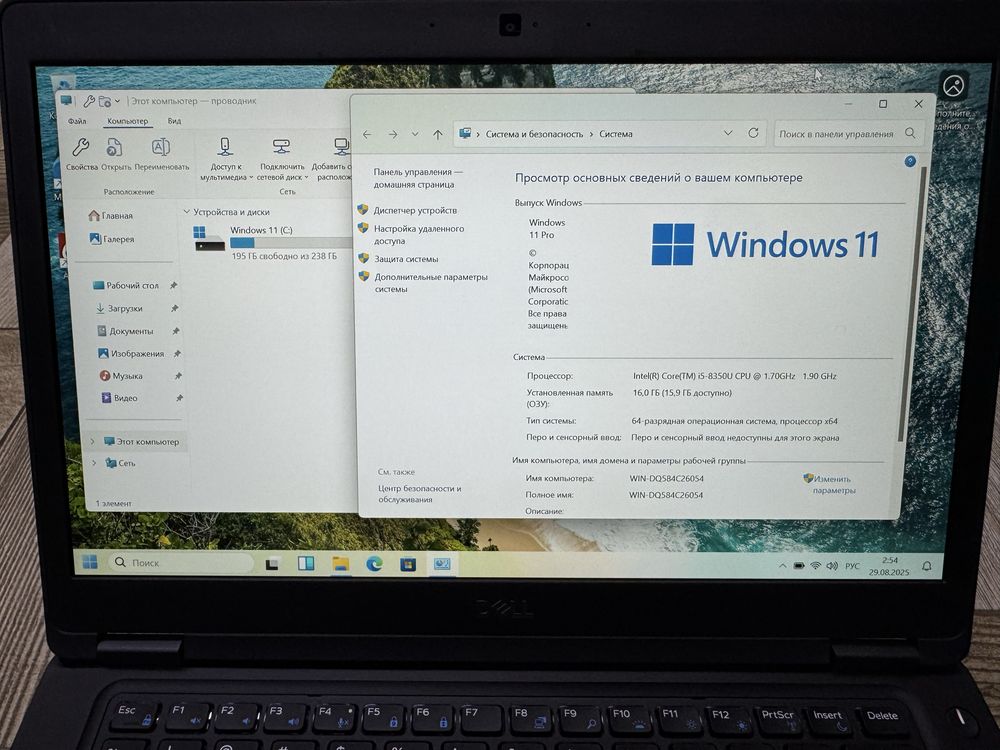Click the properties icon in the Explorer title bar

pyautogui.click(x=89, y=101)
